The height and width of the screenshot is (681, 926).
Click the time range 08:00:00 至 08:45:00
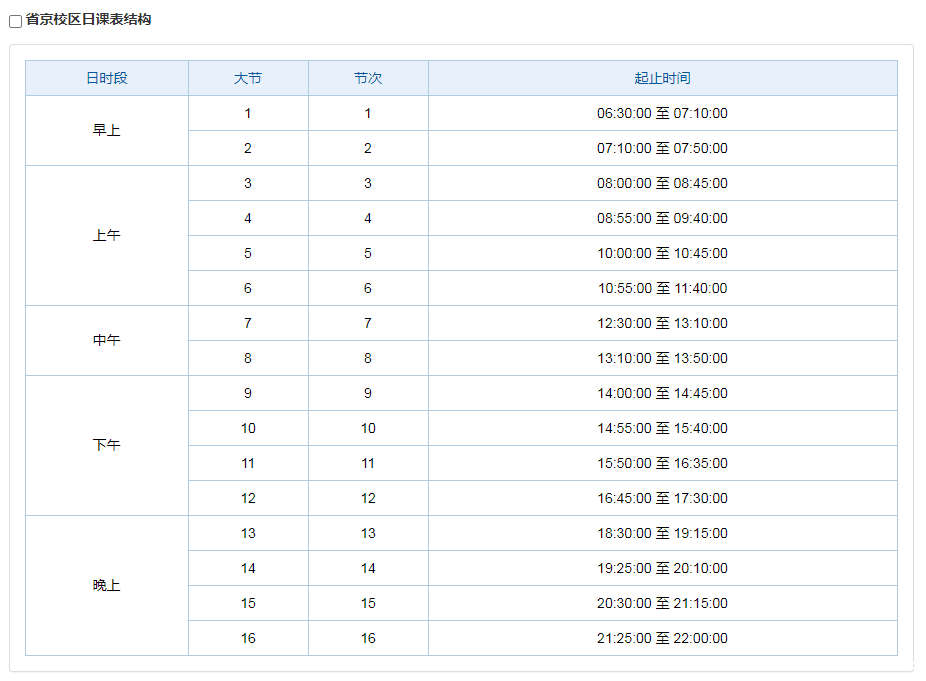coord(662,184)
